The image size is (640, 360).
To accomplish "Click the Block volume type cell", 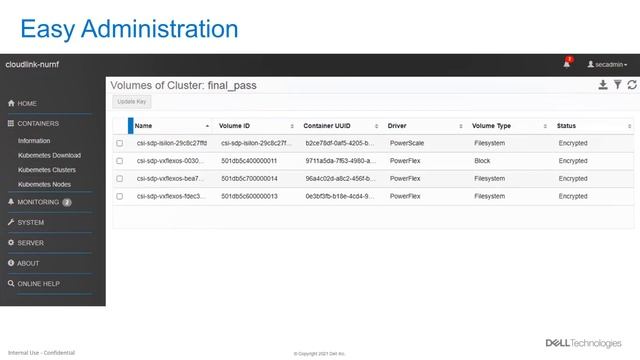I will [482, 161].
